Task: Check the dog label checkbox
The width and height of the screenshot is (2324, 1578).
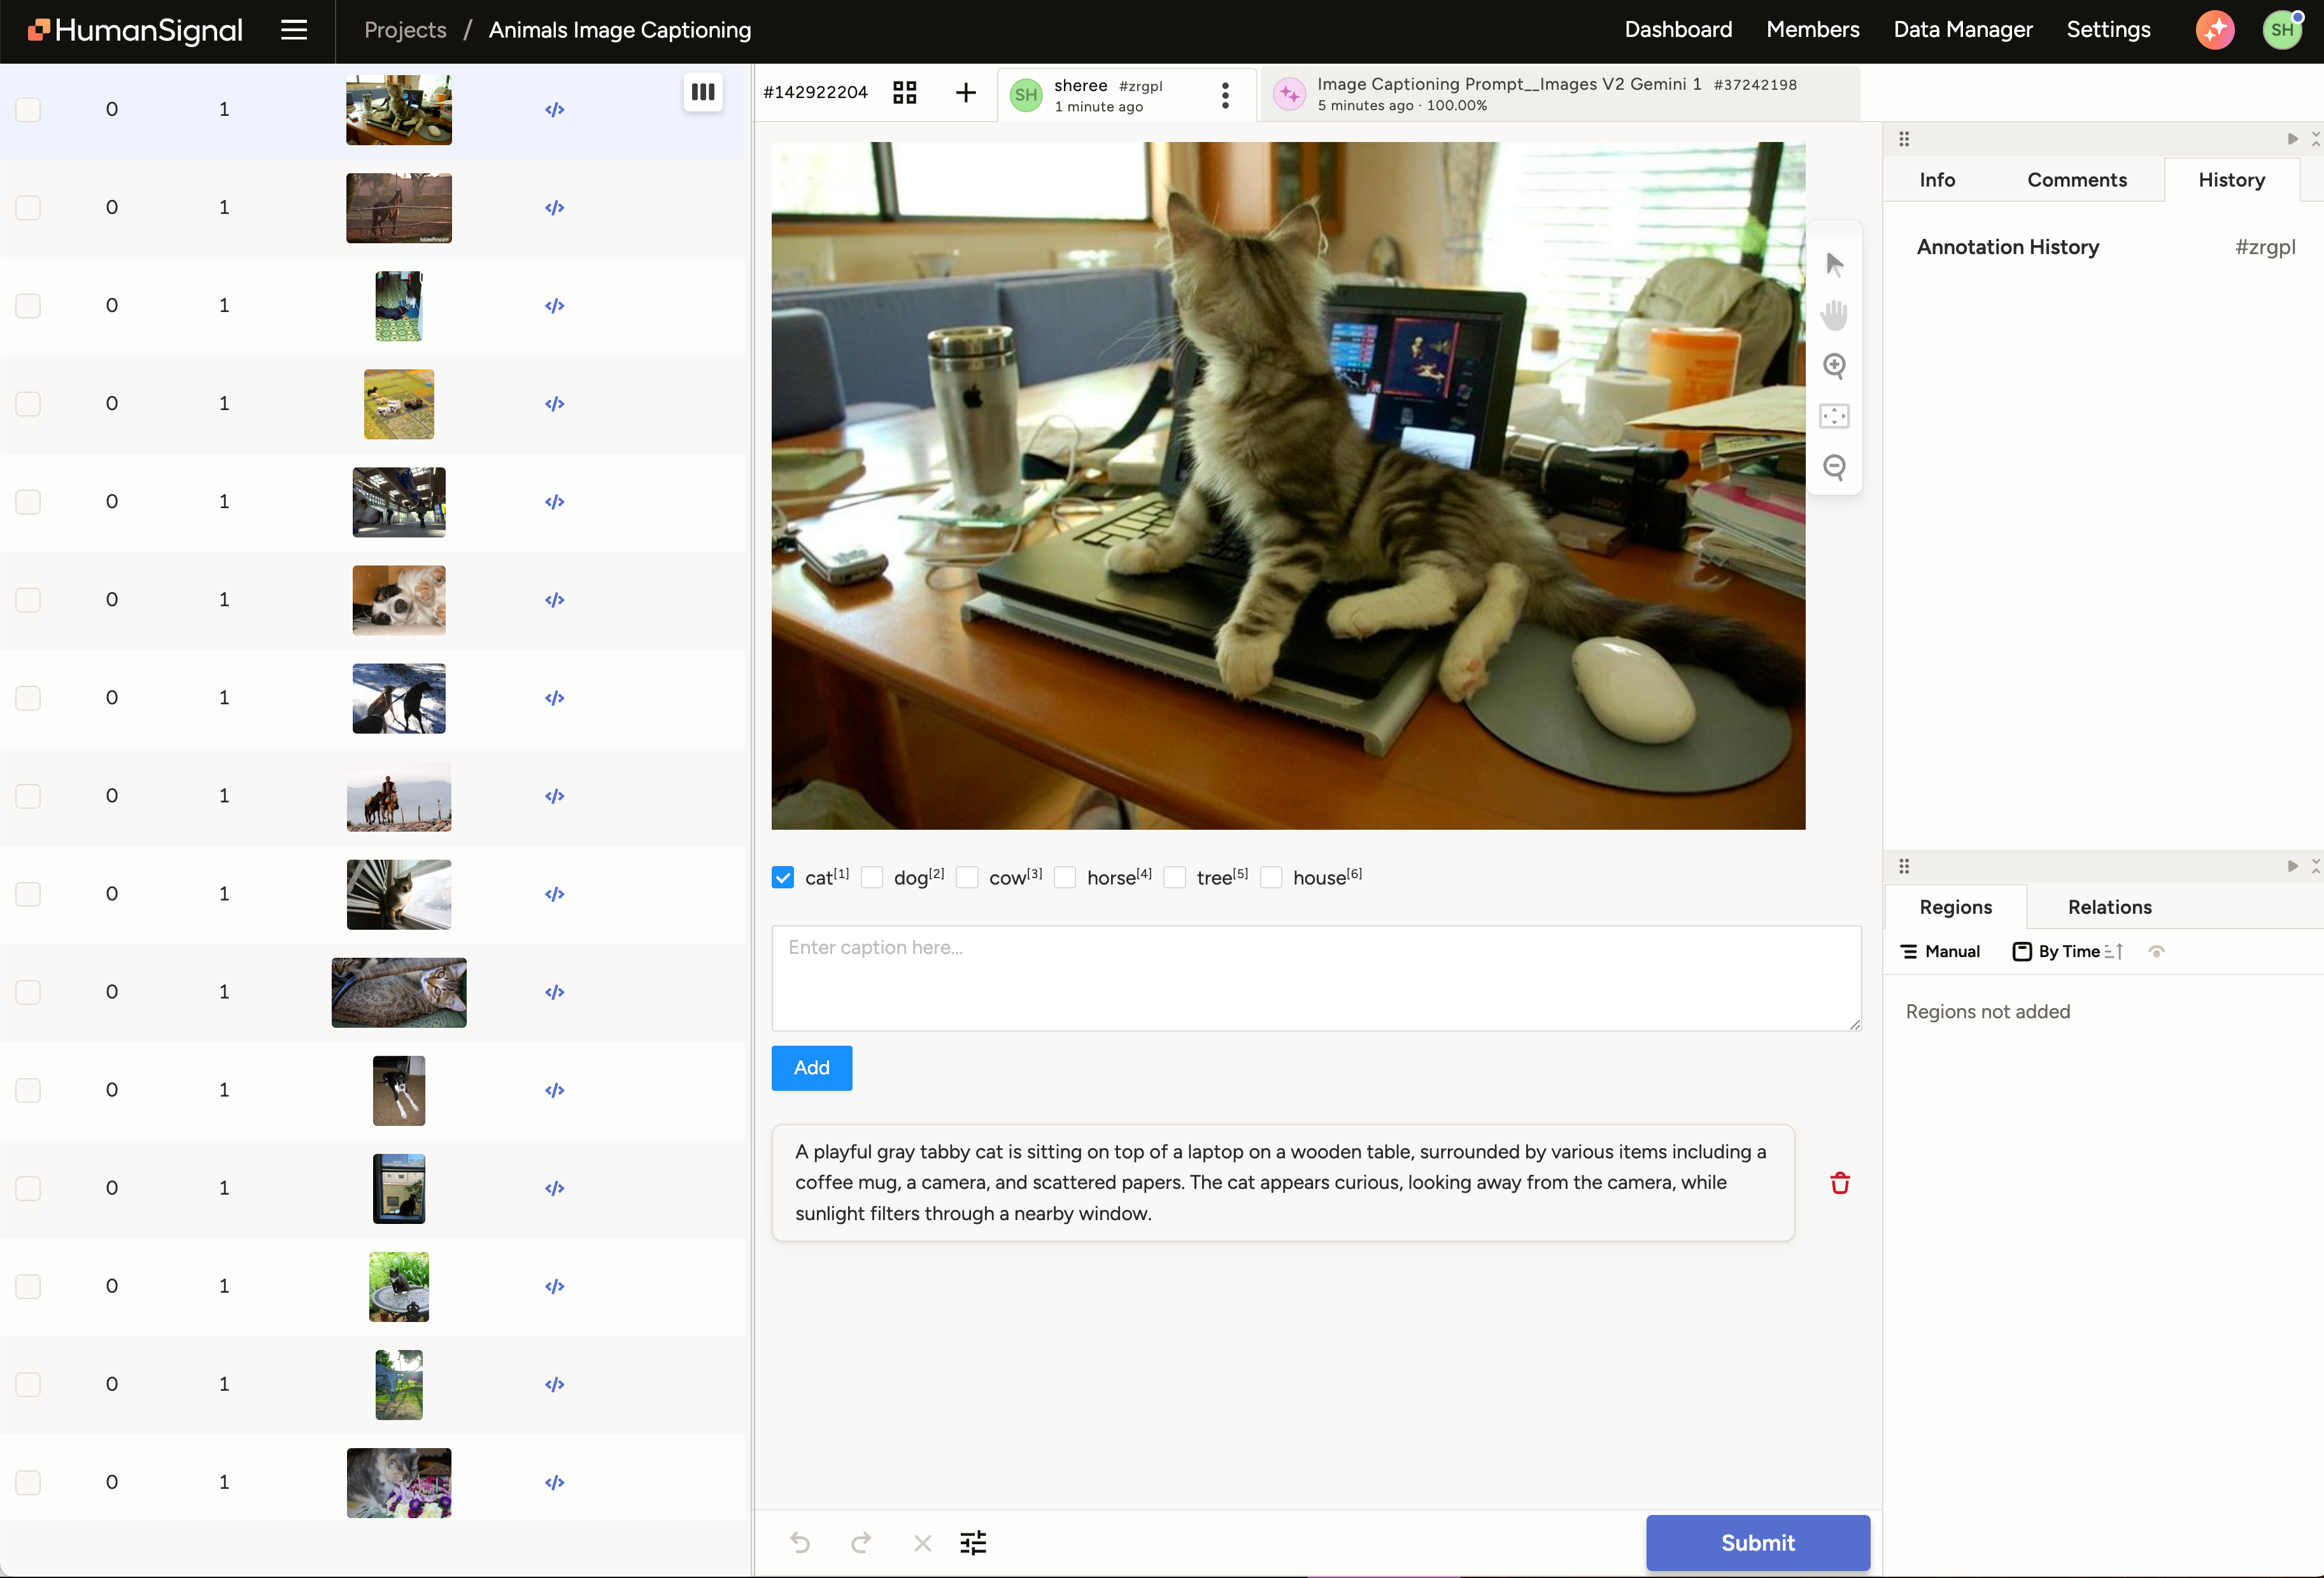Action: [872, 877]
